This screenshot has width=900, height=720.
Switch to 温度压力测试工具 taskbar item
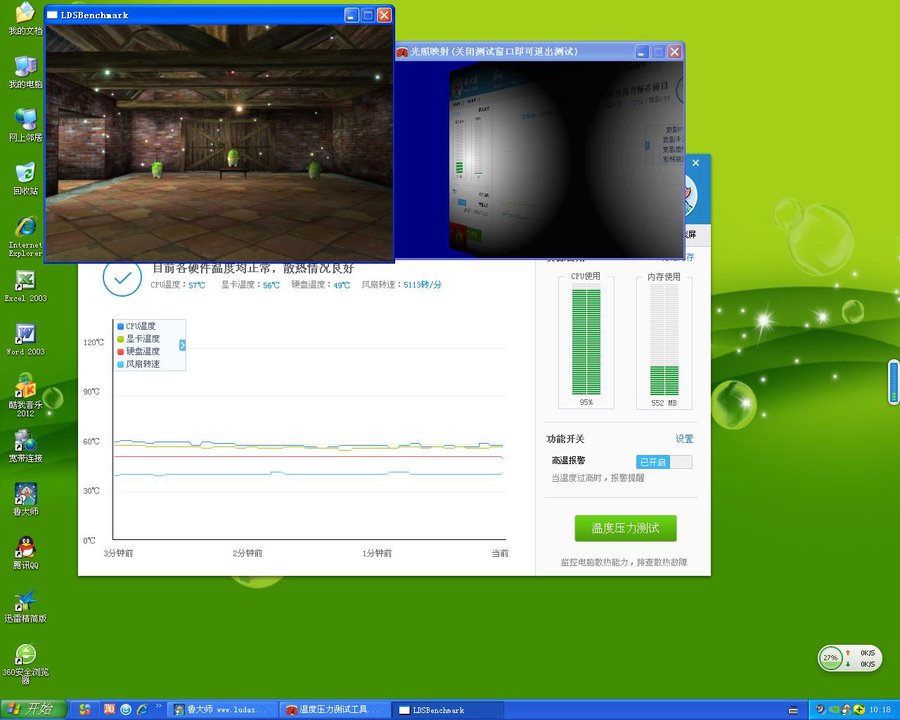coord(336,710)
